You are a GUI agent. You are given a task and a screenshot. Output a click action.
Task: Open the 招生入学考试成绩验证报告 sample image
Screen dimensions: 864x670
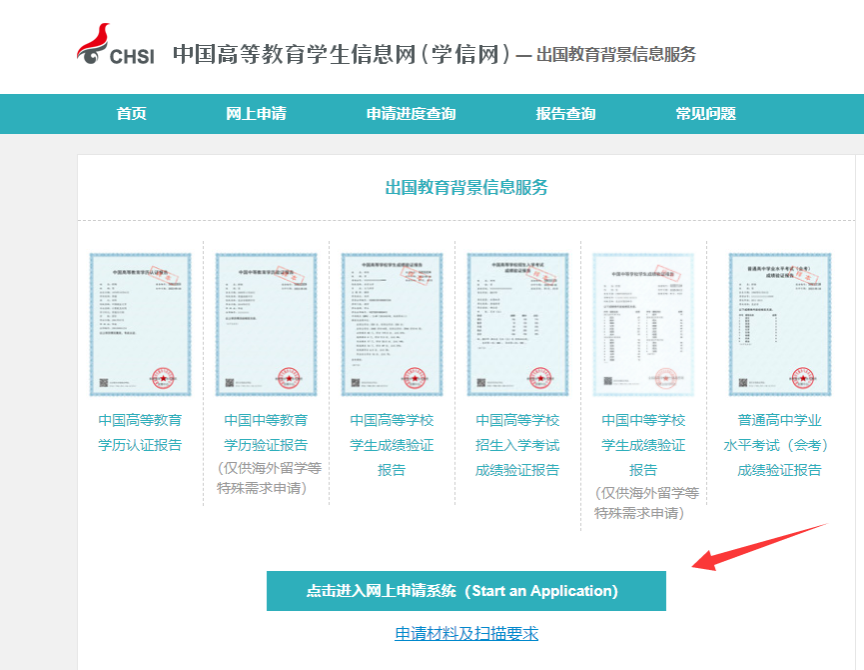point(517,324)
